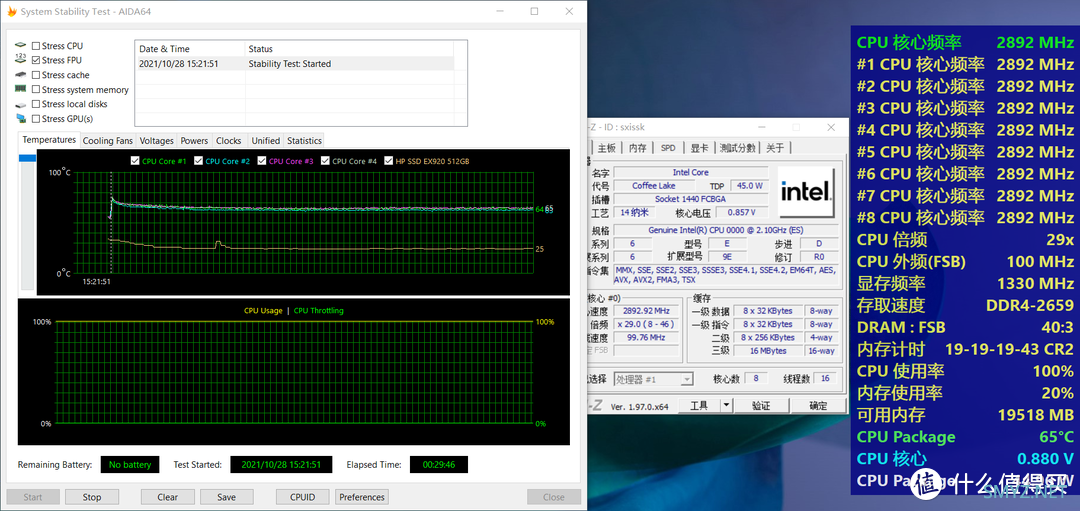Viewport: 1080px width, 511px height.
Task: Click the 验证 button in CPU-Z
Action: click(761, 406)
